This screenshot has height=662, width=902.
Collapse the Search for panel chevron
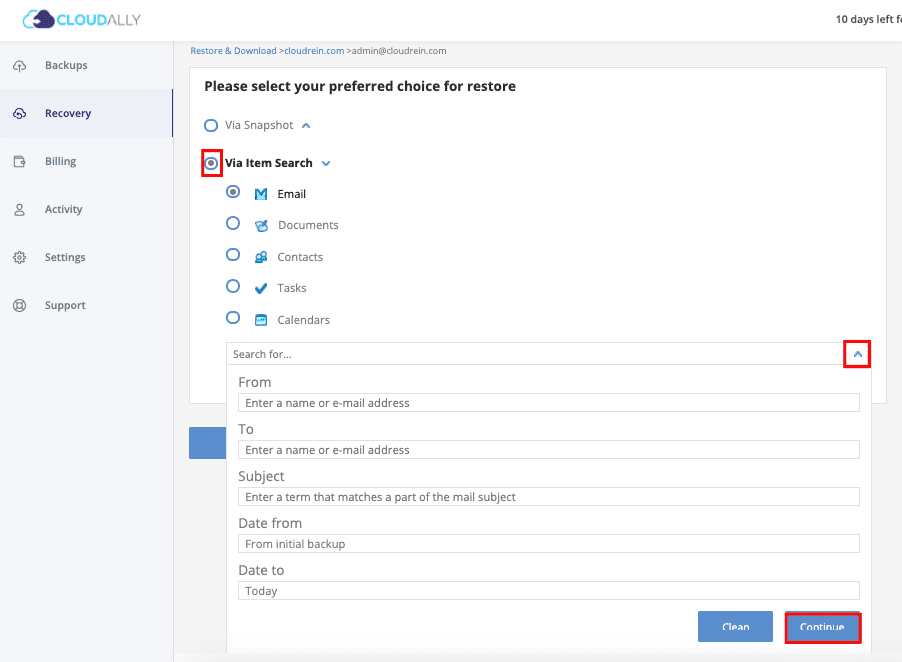tap(857, 354)
